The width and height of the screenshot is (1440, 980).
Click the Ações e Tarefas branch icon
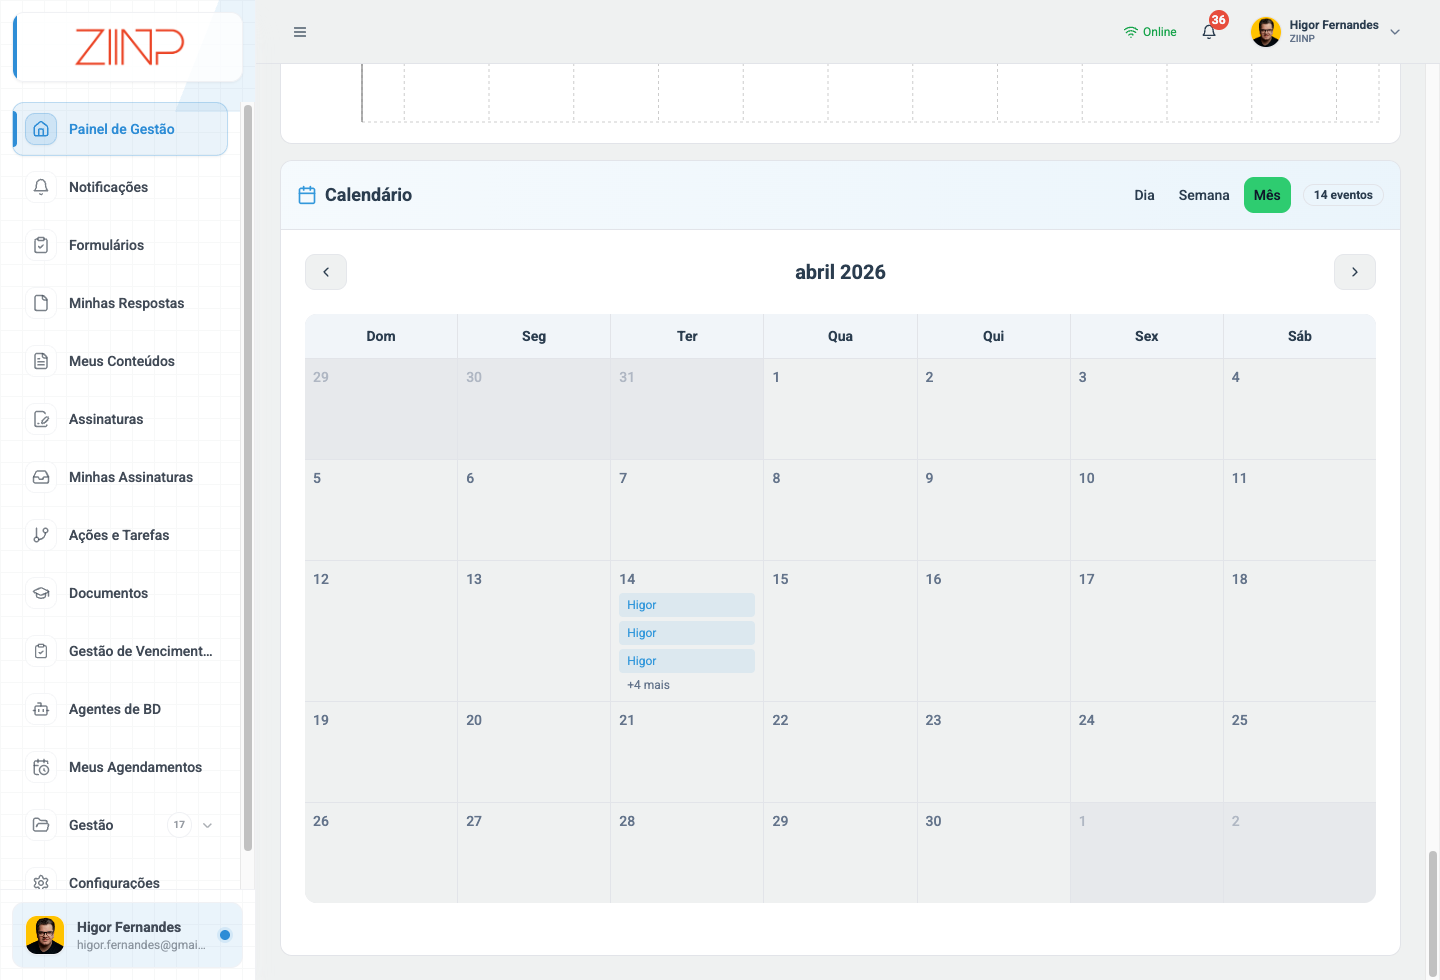click(41, 535)
